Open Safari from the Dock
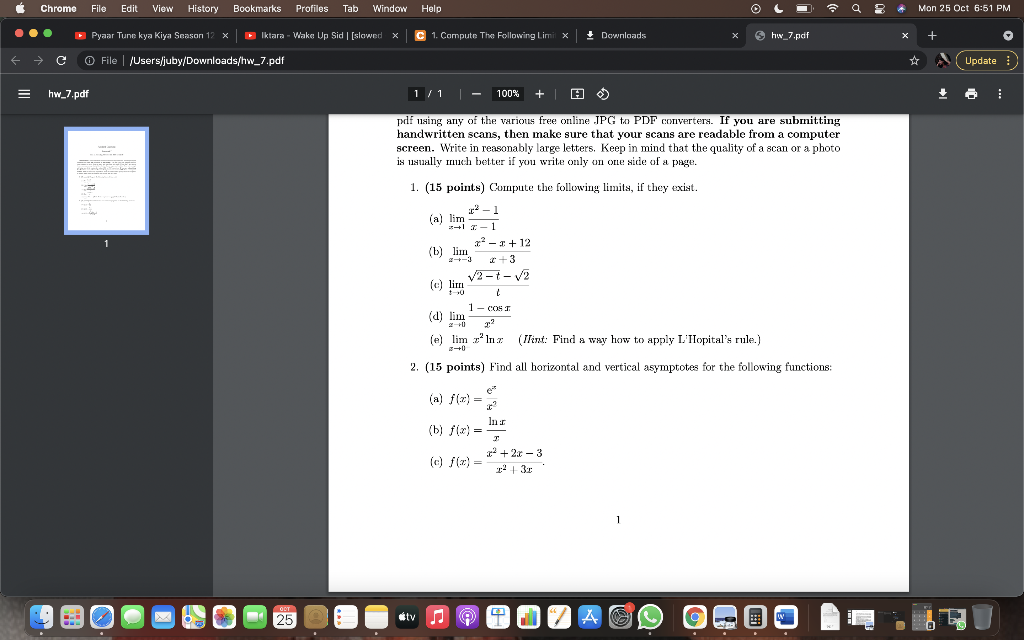This screenshot has width=1024, height=640. click(x=102, y=616)
